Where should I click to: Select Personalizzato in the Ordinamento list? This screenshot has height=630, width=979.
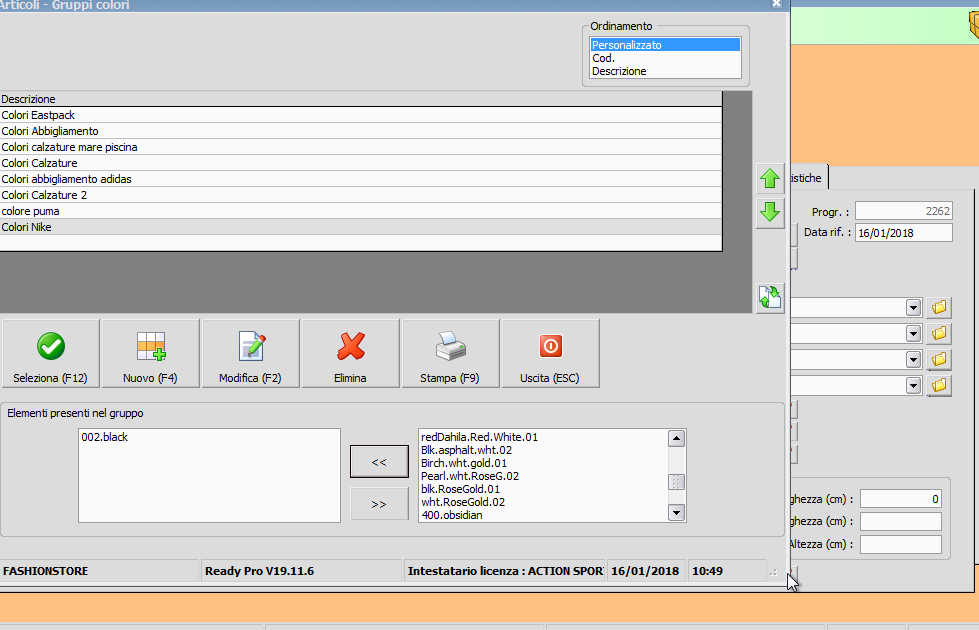click(x=665, y=45)
